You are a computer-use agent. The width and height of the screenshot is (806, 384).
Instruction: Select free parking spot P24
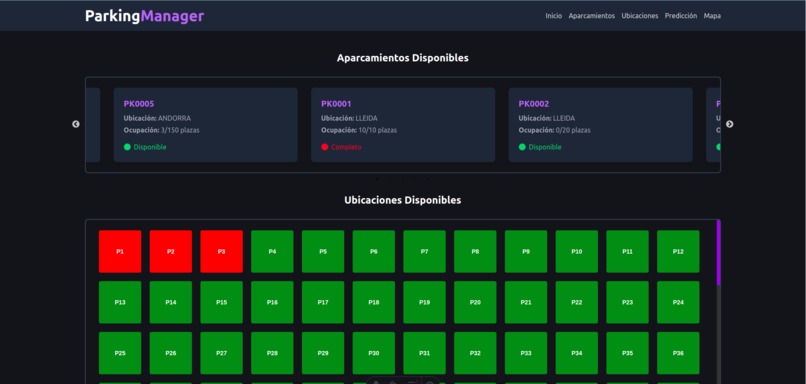679,302
